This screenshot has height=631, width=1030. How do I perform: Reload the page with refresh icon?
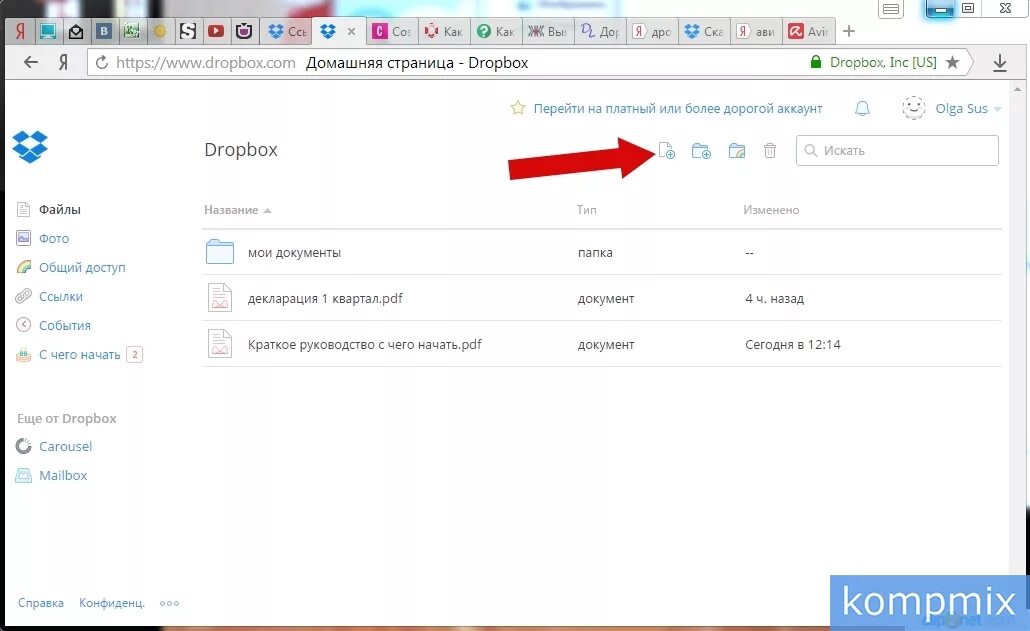(x=102, y=62)
